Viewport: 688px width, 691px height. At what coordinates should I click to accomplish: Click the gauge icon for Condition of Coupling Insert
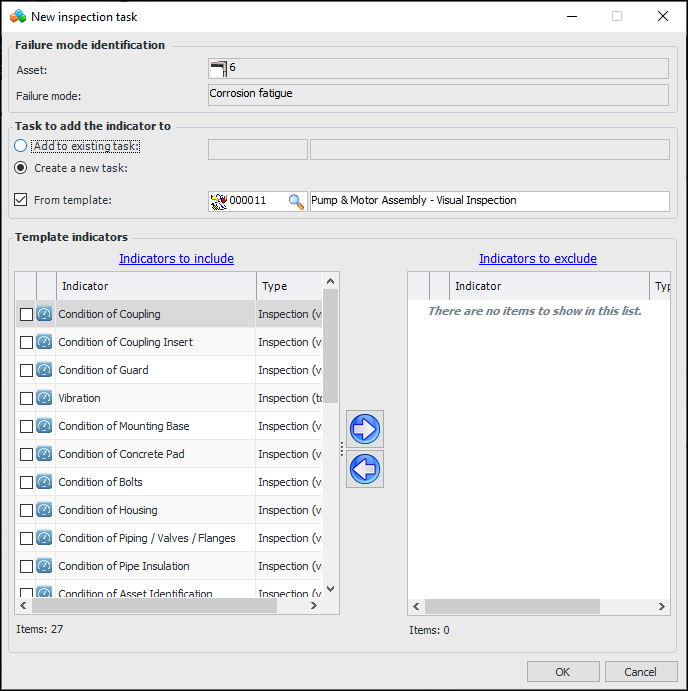pos(44,342)
